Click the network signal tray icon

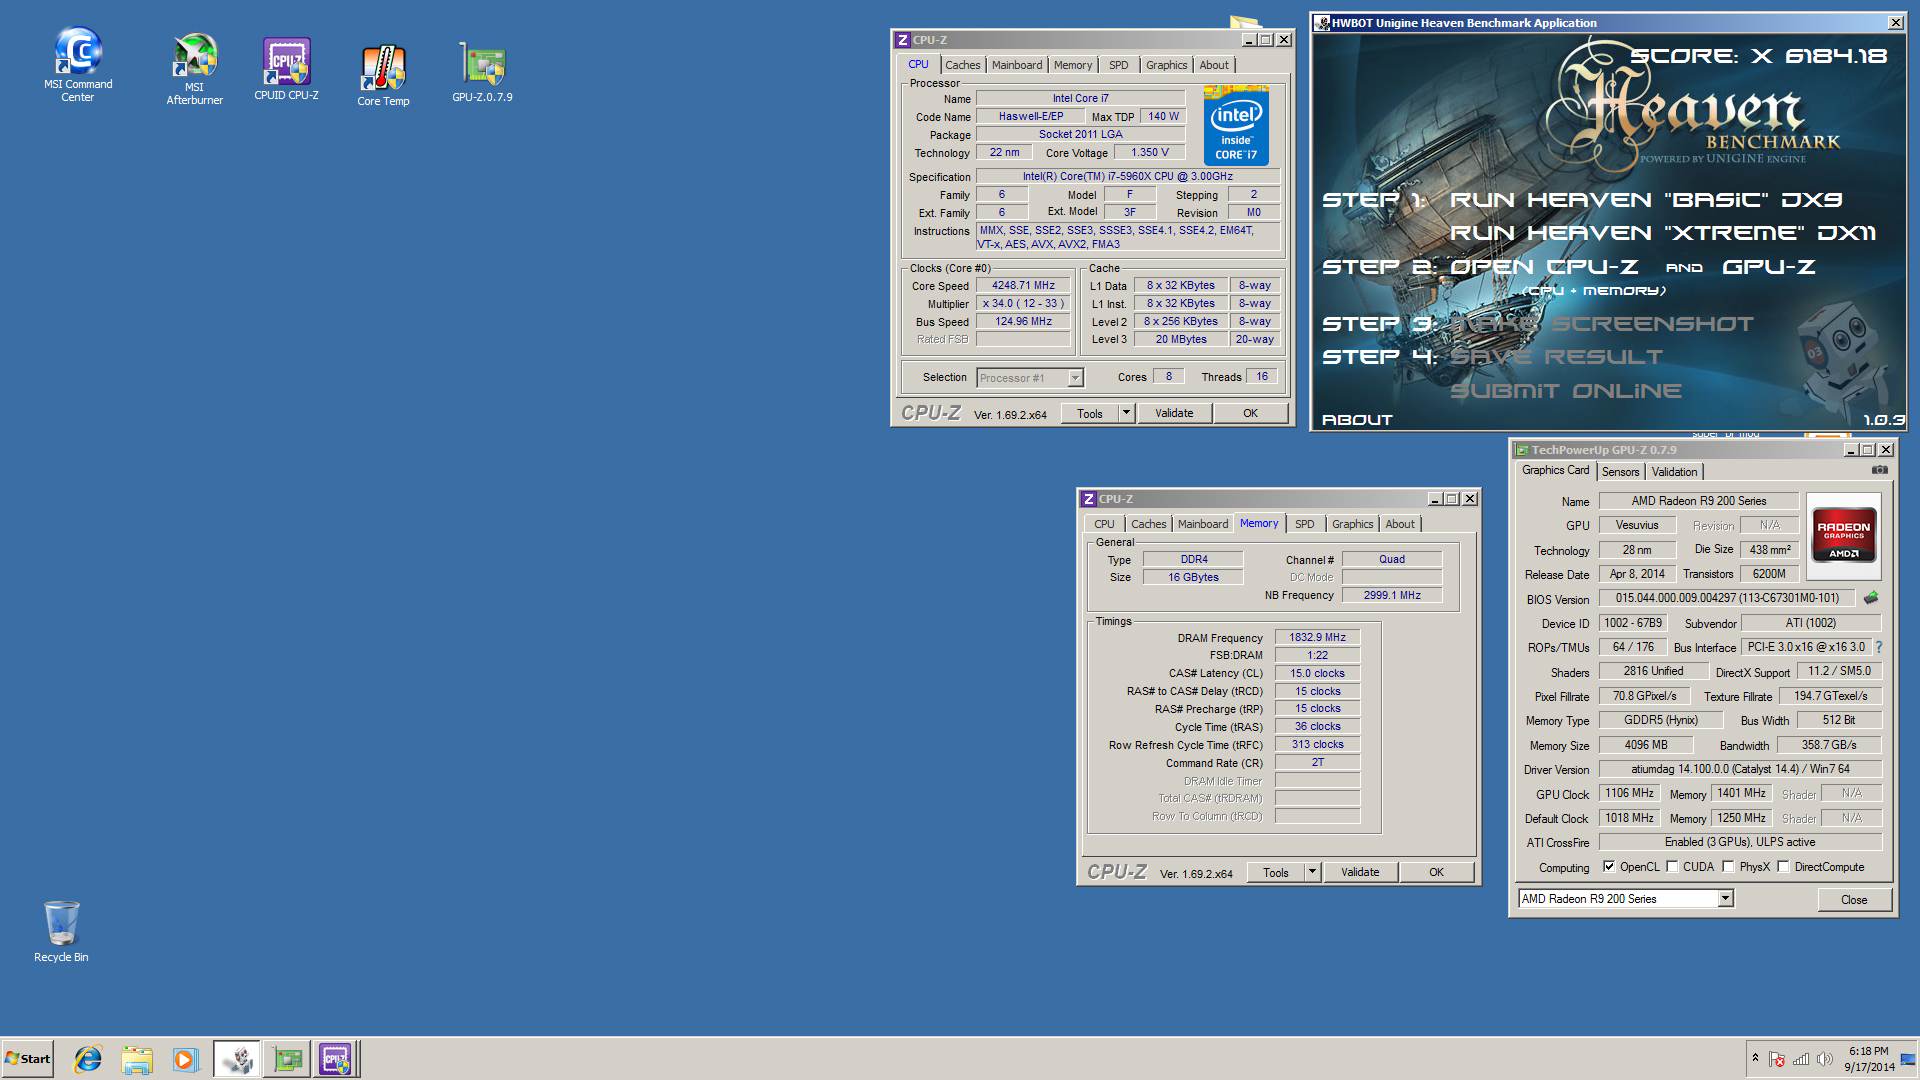coord(1801,1059)
